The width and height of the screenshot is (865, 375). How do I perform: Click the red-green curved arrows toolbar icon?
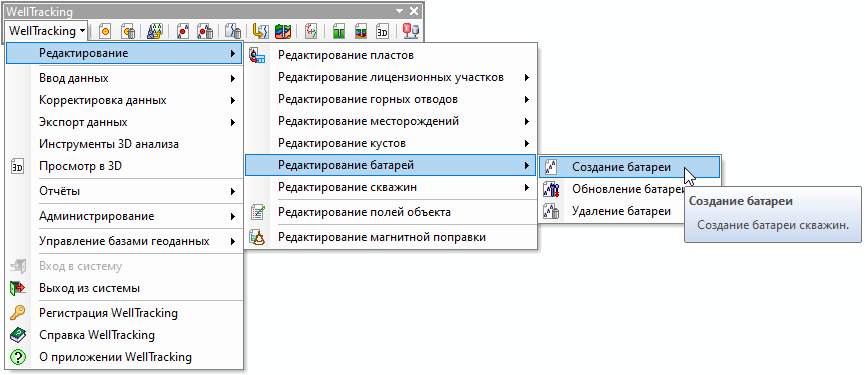311,31
